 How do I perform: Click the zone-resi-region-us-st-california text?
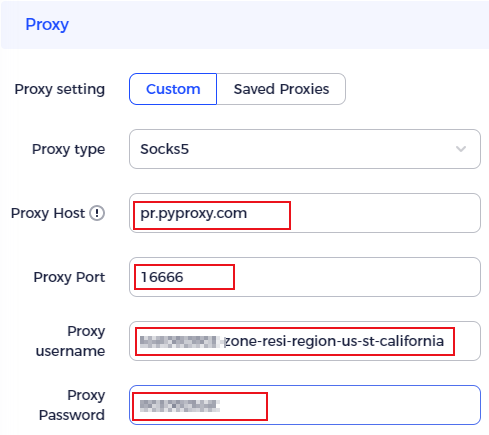334,341
